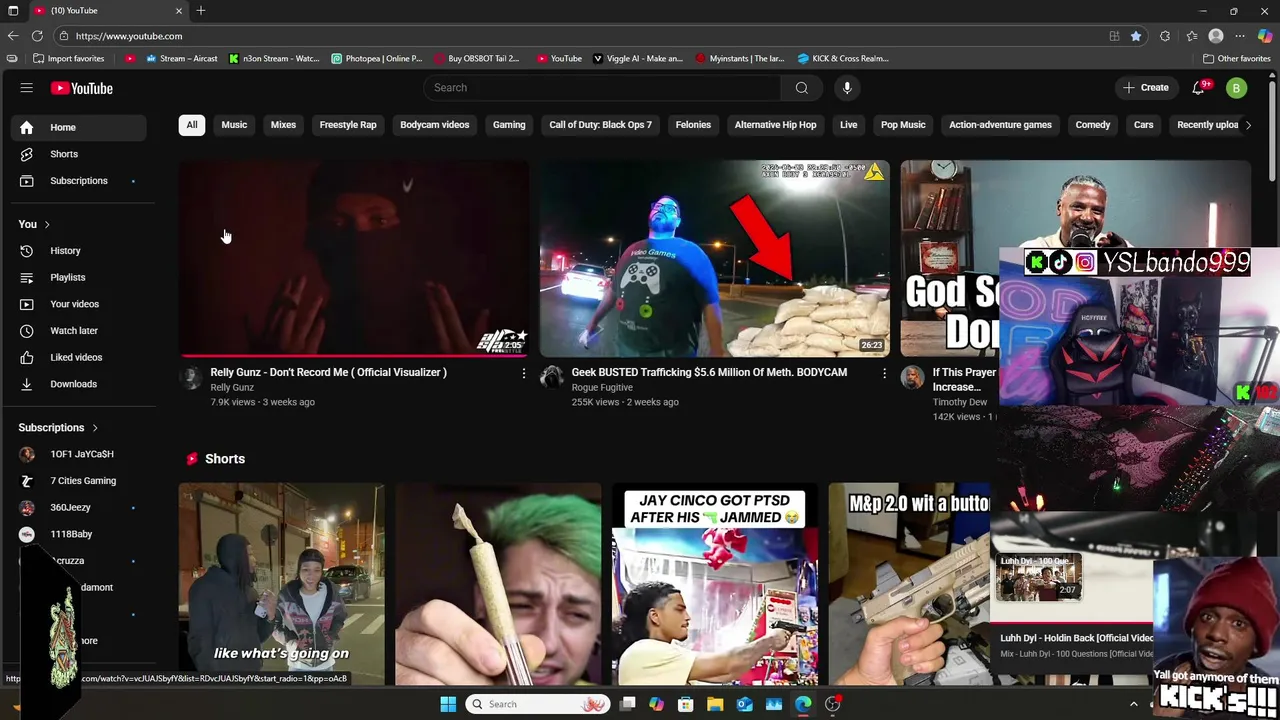Select the Mixes filter chip
Screen dimensions: 1280x720
(283, 125)
